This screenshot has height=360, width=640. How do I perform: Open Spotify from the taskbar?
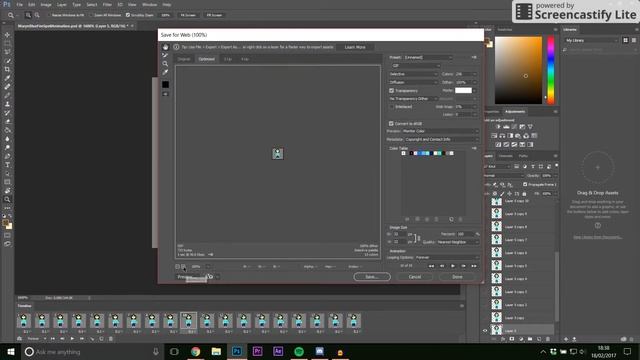point(299,351)
